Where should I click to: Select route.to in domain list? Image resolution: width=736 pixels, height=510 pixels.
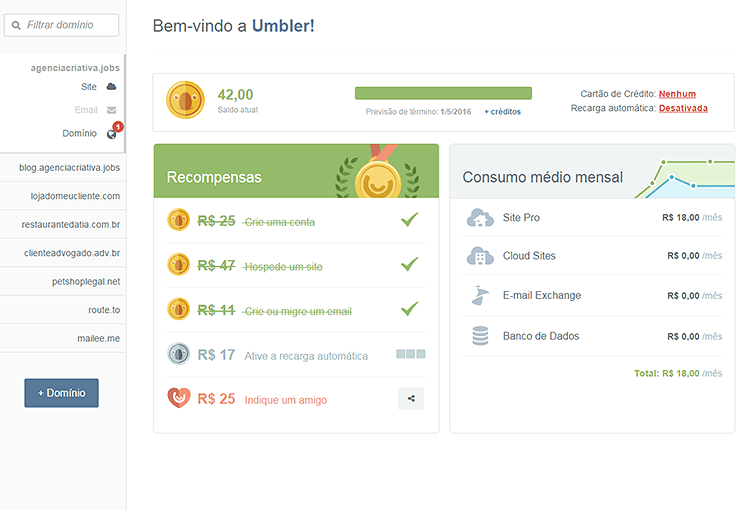pos(63,310)
